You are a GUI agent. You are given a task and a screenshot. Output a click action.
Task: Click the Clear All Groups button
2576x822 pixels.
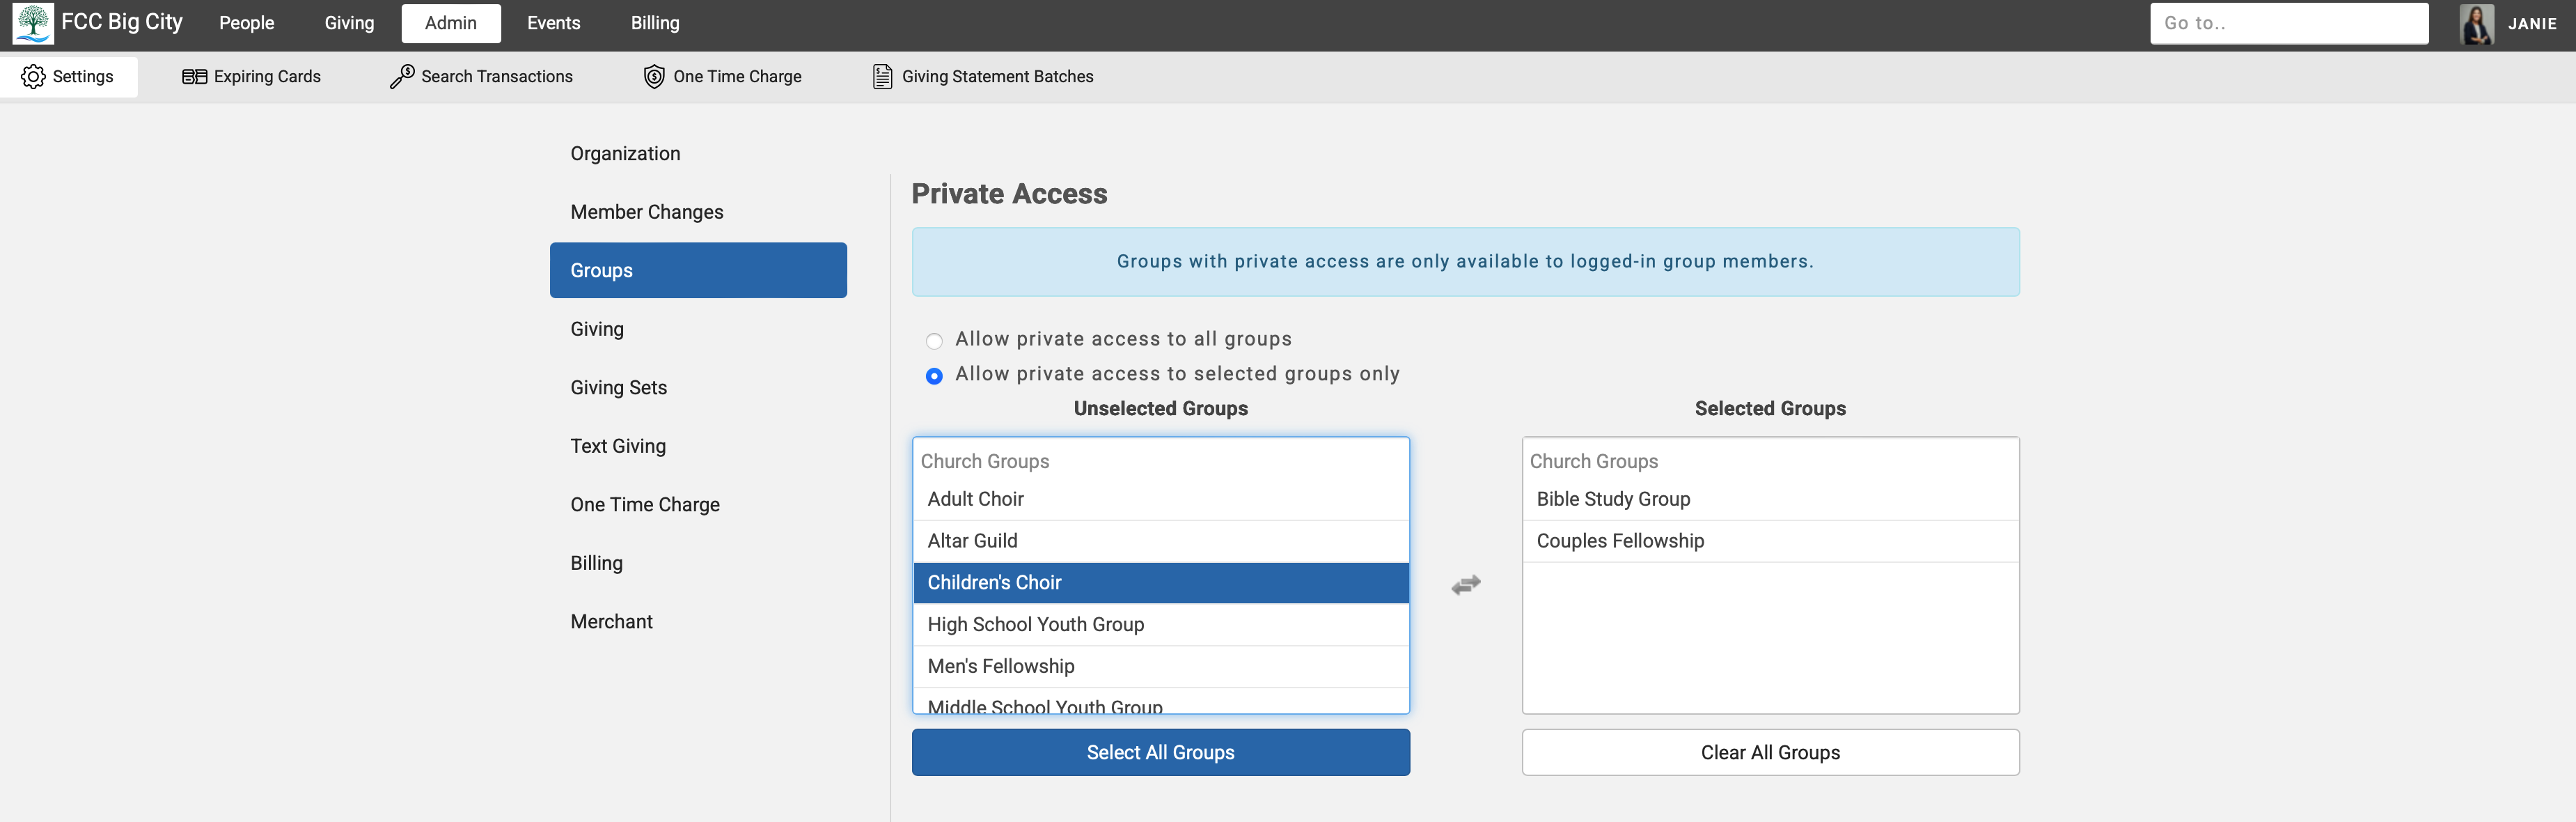[x=1770, y=752]
